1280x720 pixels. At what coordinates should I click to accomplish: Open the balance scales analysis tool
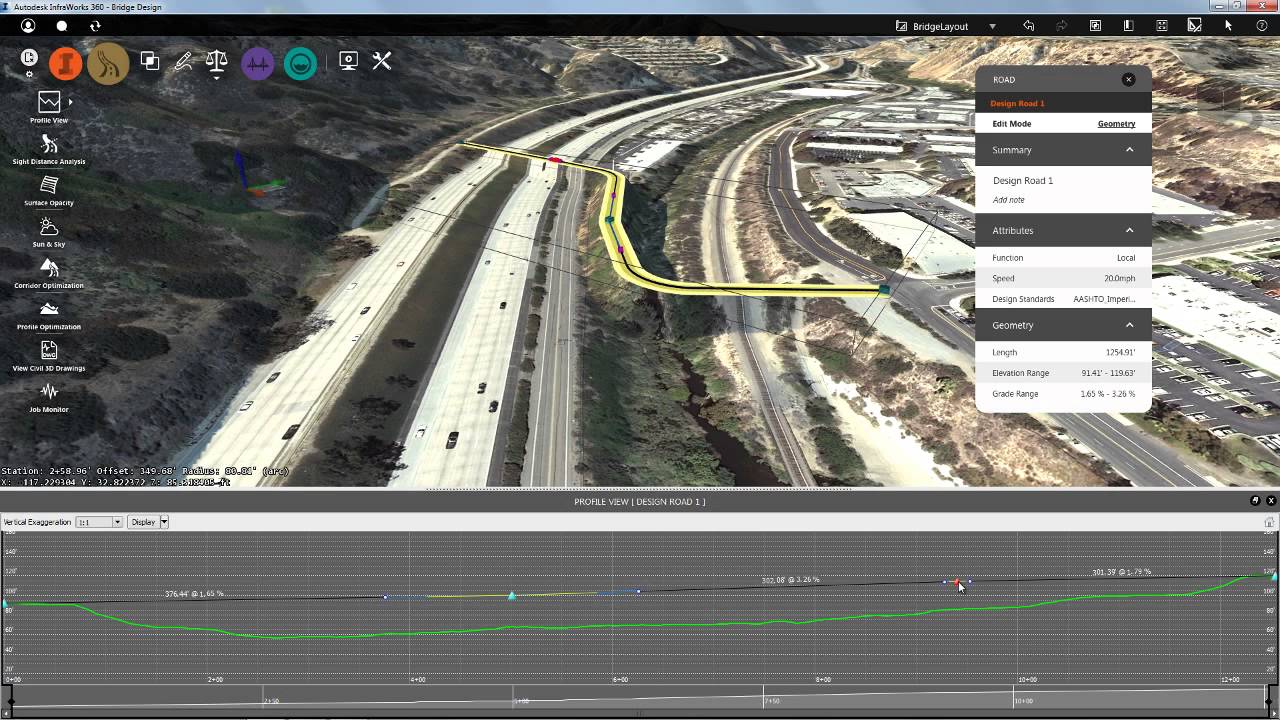216,60
